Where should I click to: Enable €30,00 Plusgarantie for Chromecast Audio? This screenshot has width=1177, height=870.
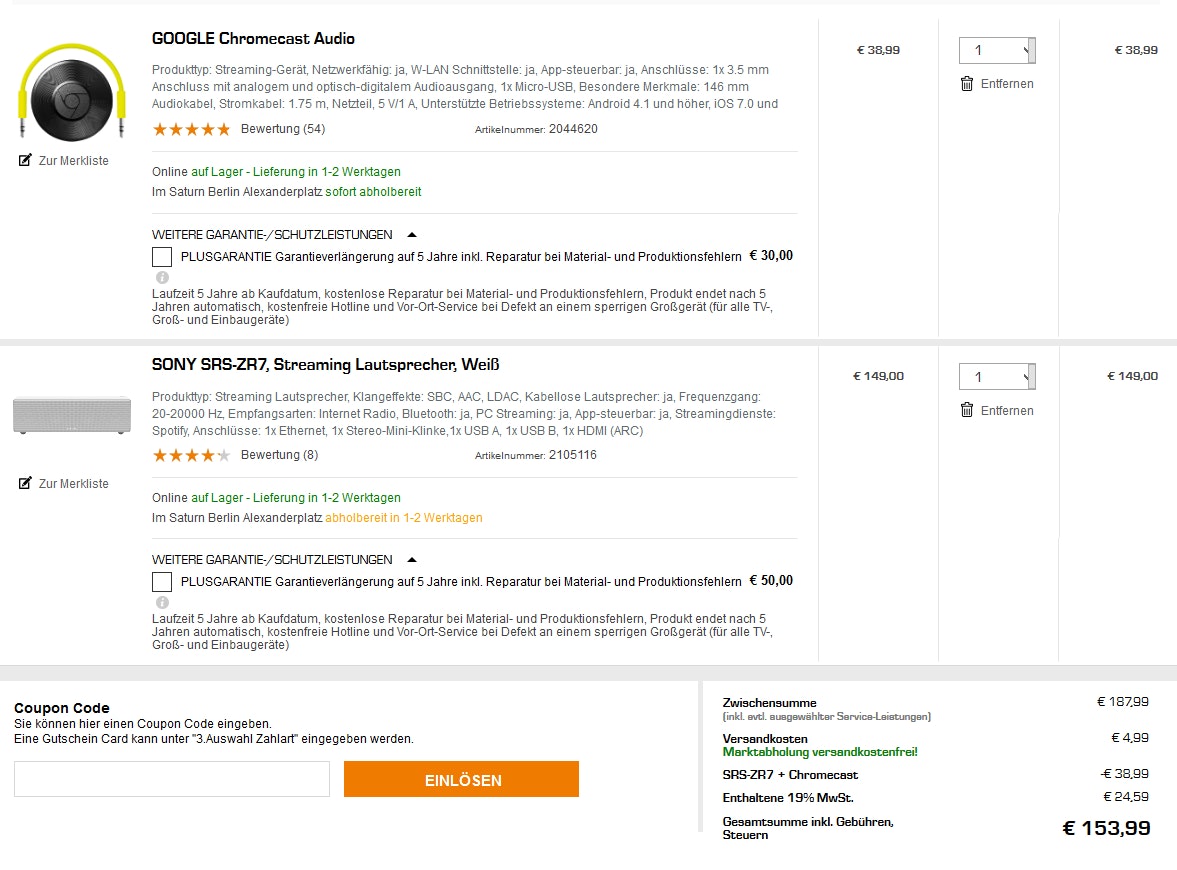pos(162,257)
